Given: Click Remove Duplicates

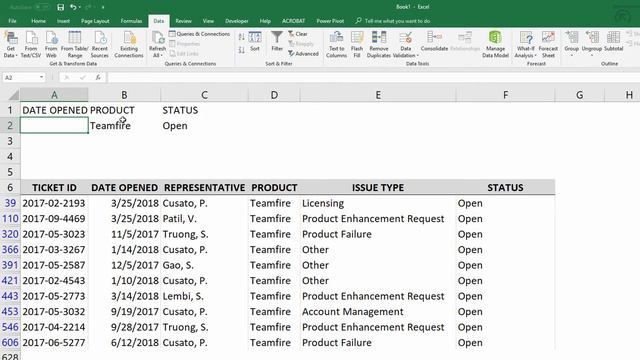Looking at the screenshot, I should point(379,45).
